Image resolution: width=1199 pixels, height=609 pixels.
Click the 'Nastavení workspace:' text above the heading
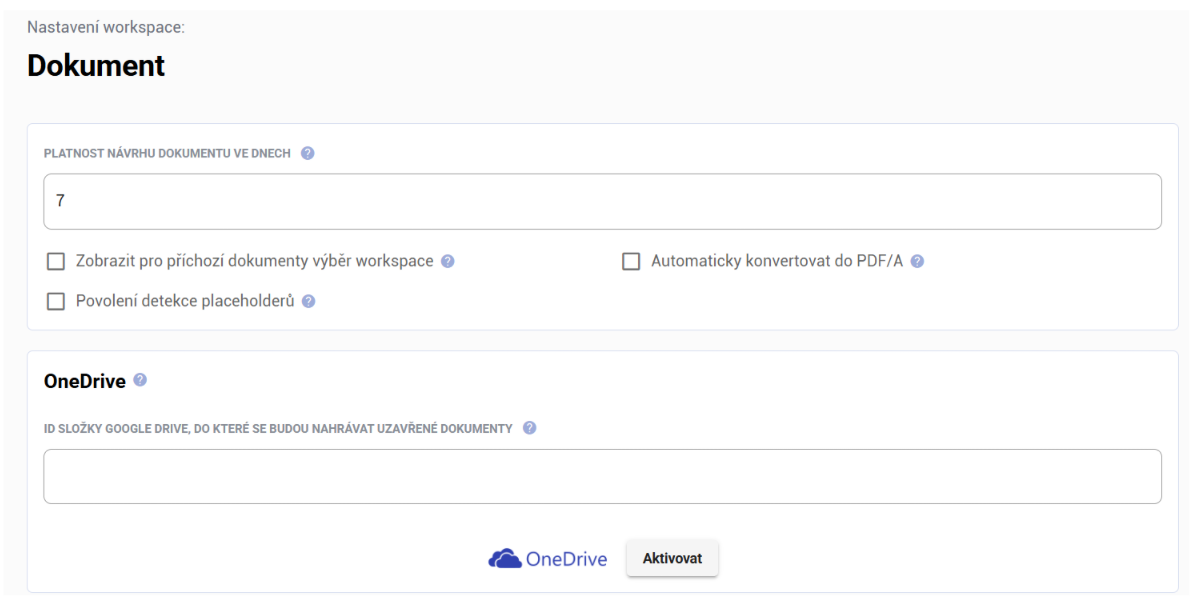click(106, 27)
